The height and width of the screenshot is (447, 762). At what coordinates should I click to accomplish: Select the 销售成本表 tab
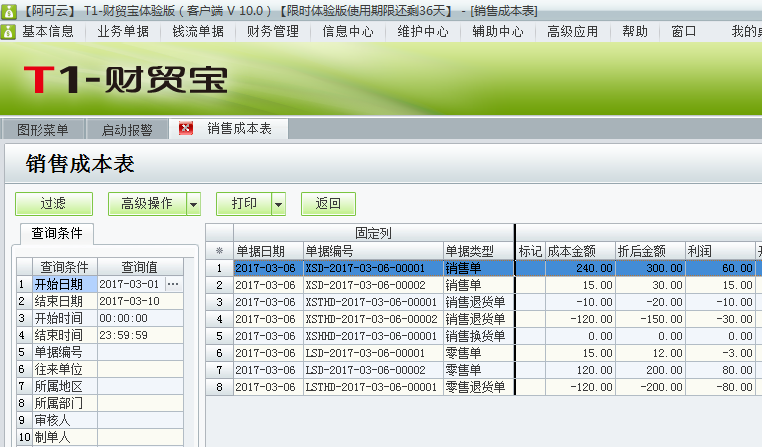tap(239, 129)
